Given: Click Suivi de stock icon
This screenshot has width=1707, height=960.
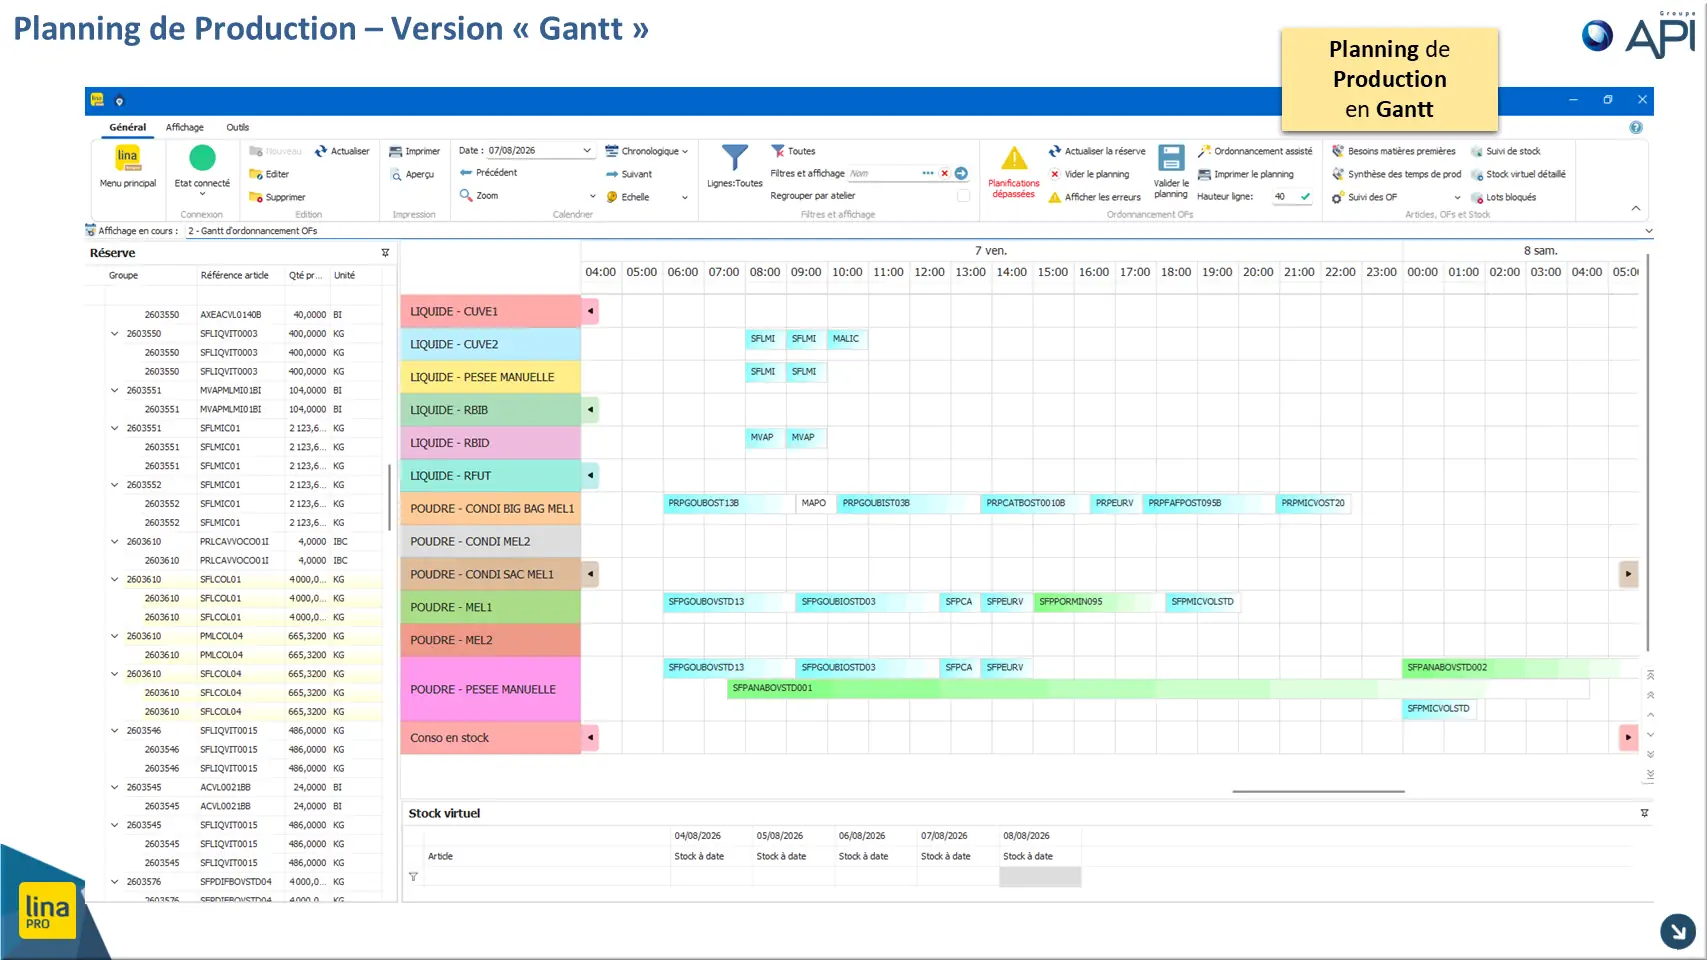Looking at the screenshot, I should [x=1477, y=151].
